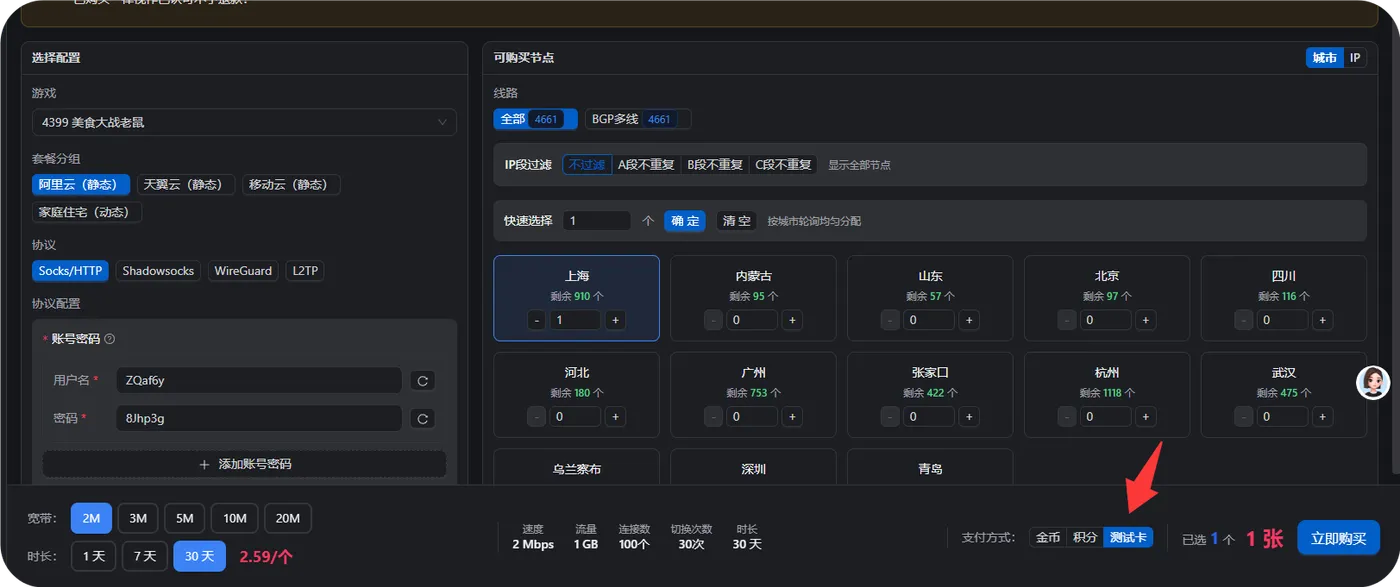
Task: Select 3M bandwidth
Action: [x=138, y=518]
